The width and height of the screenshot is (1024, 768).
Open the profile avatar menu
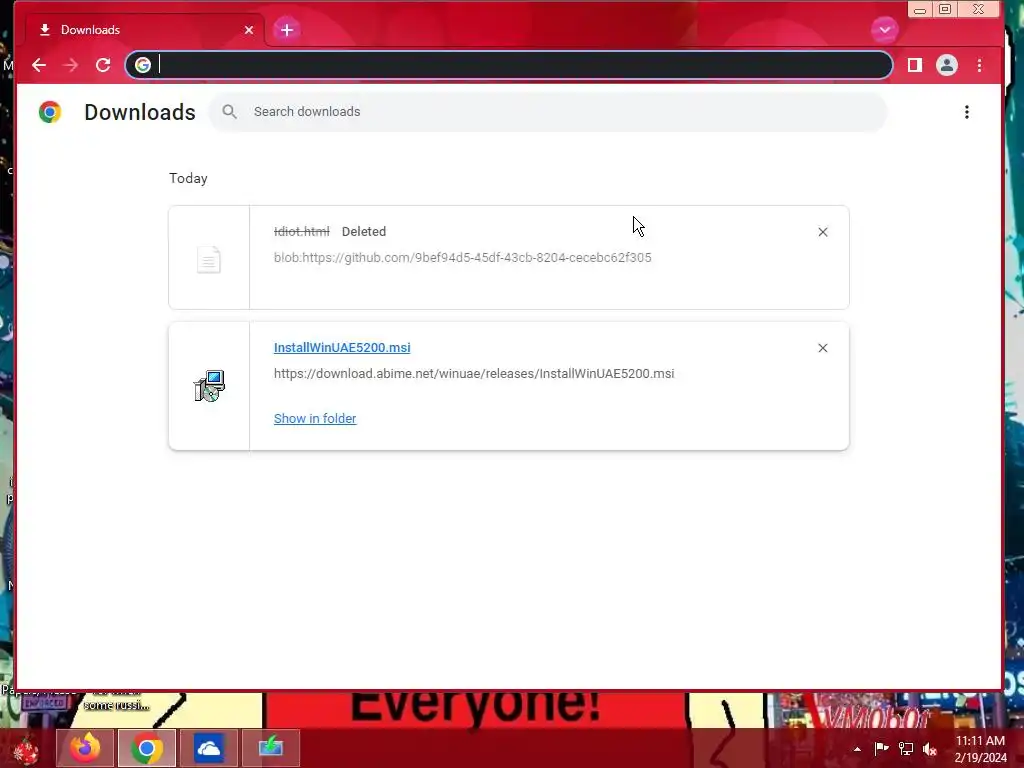947,65
